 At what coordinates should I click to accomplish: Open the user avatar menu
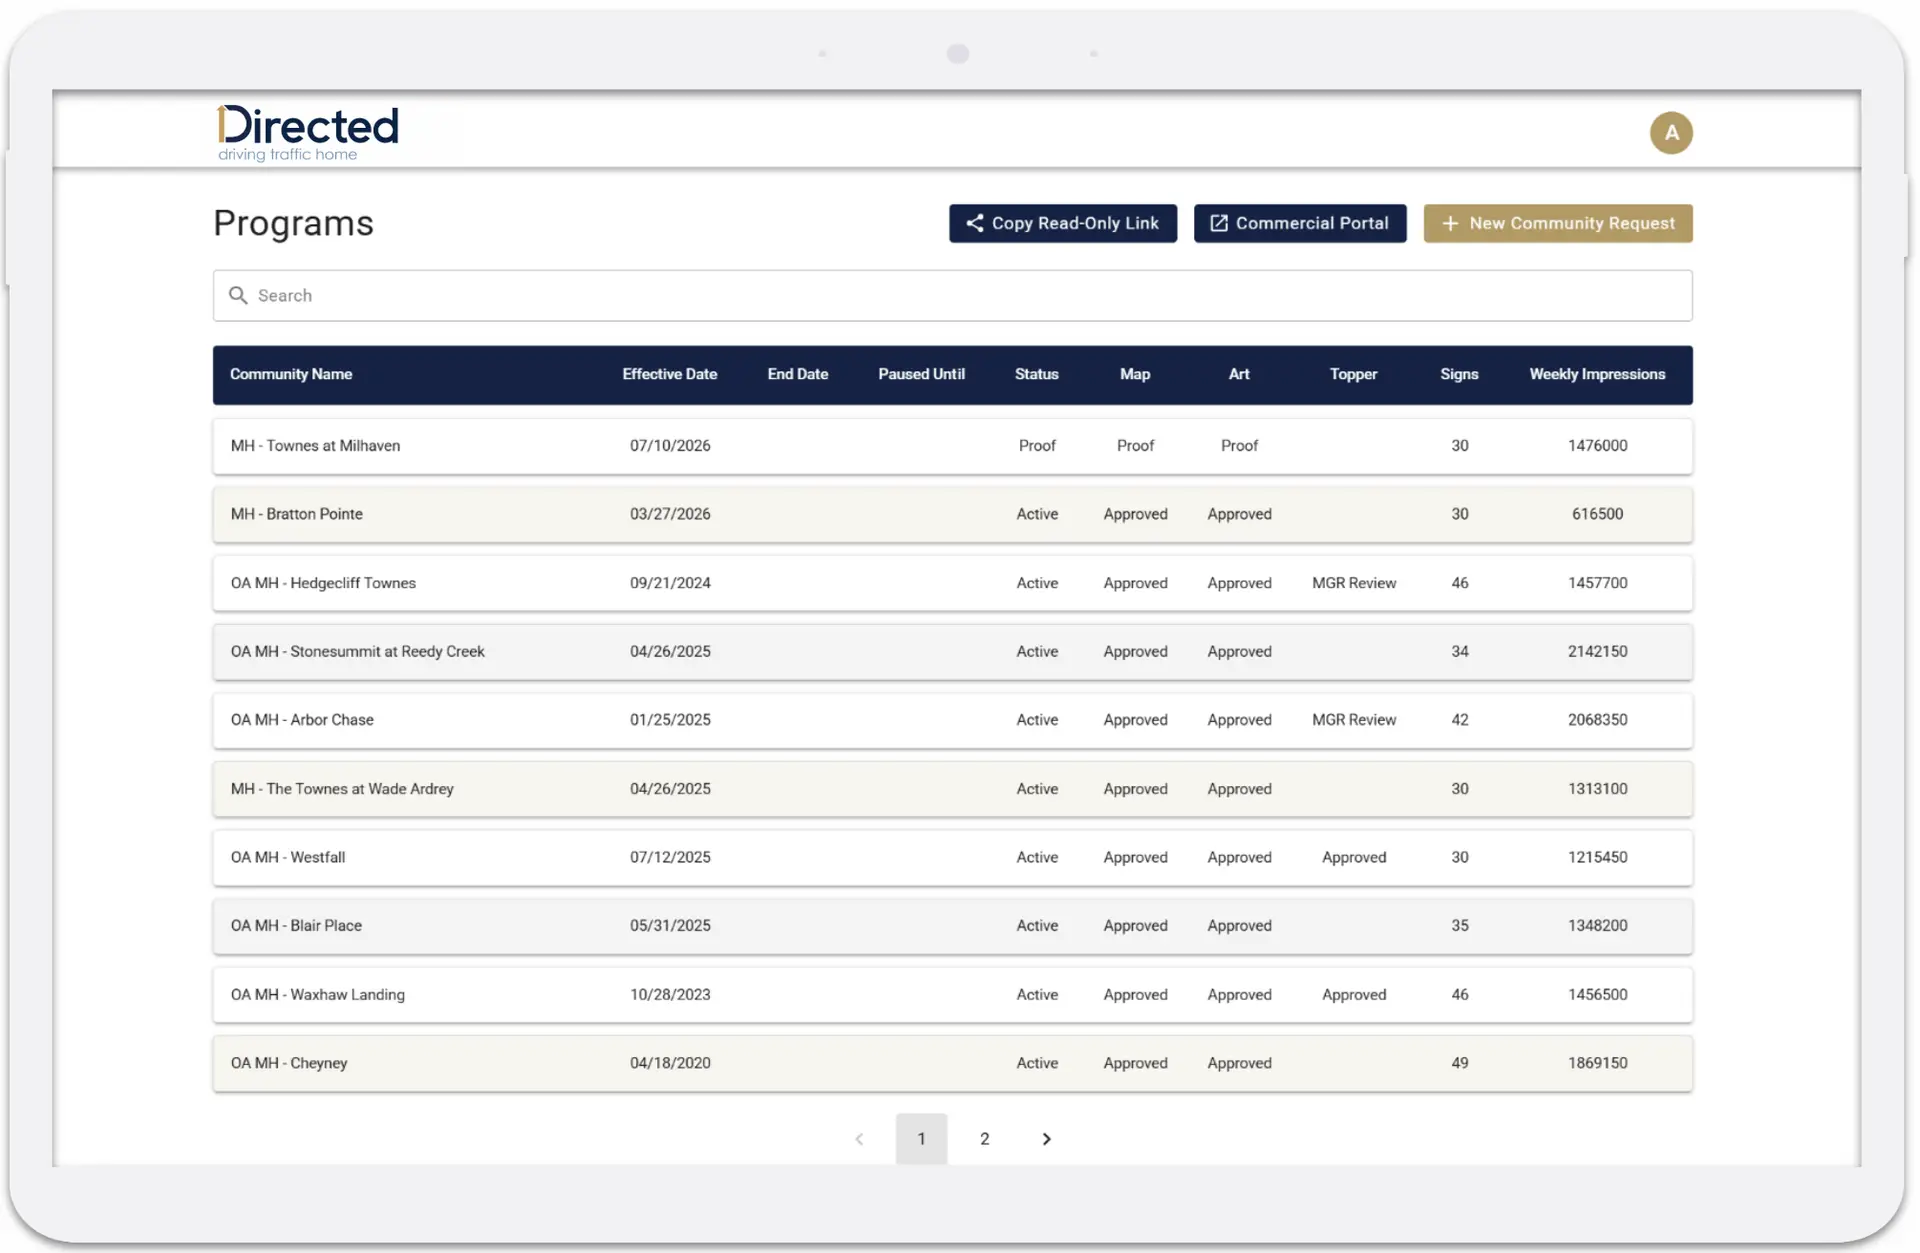pyautogui.click(x=1671, y=133)
